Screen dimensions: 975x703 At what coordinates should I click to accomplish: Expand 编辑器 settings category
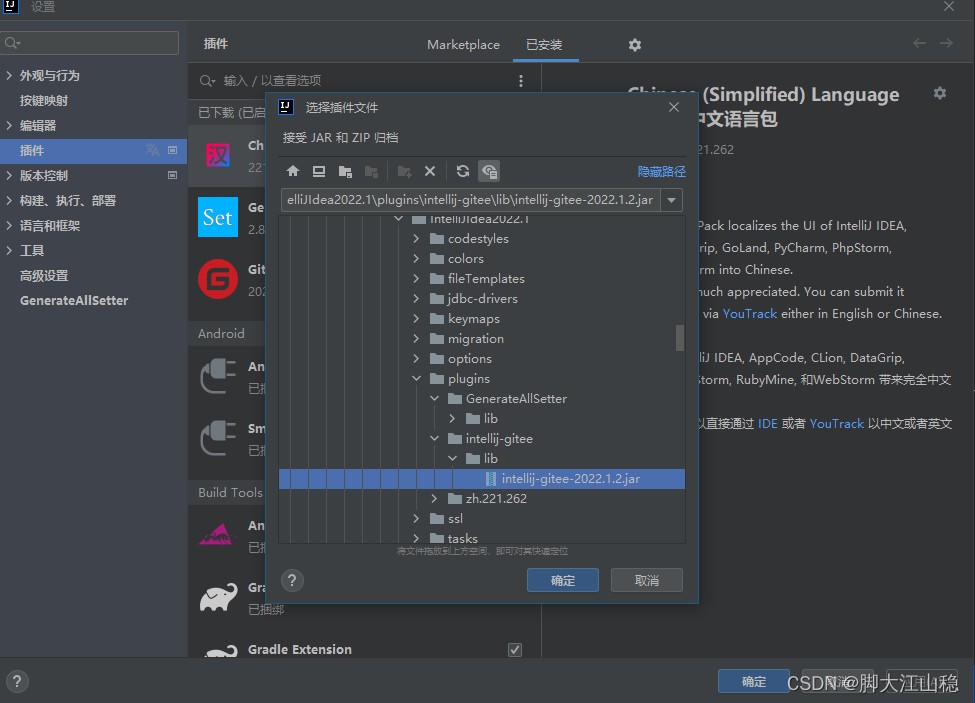pyautogui.click(x=9, y=125)
